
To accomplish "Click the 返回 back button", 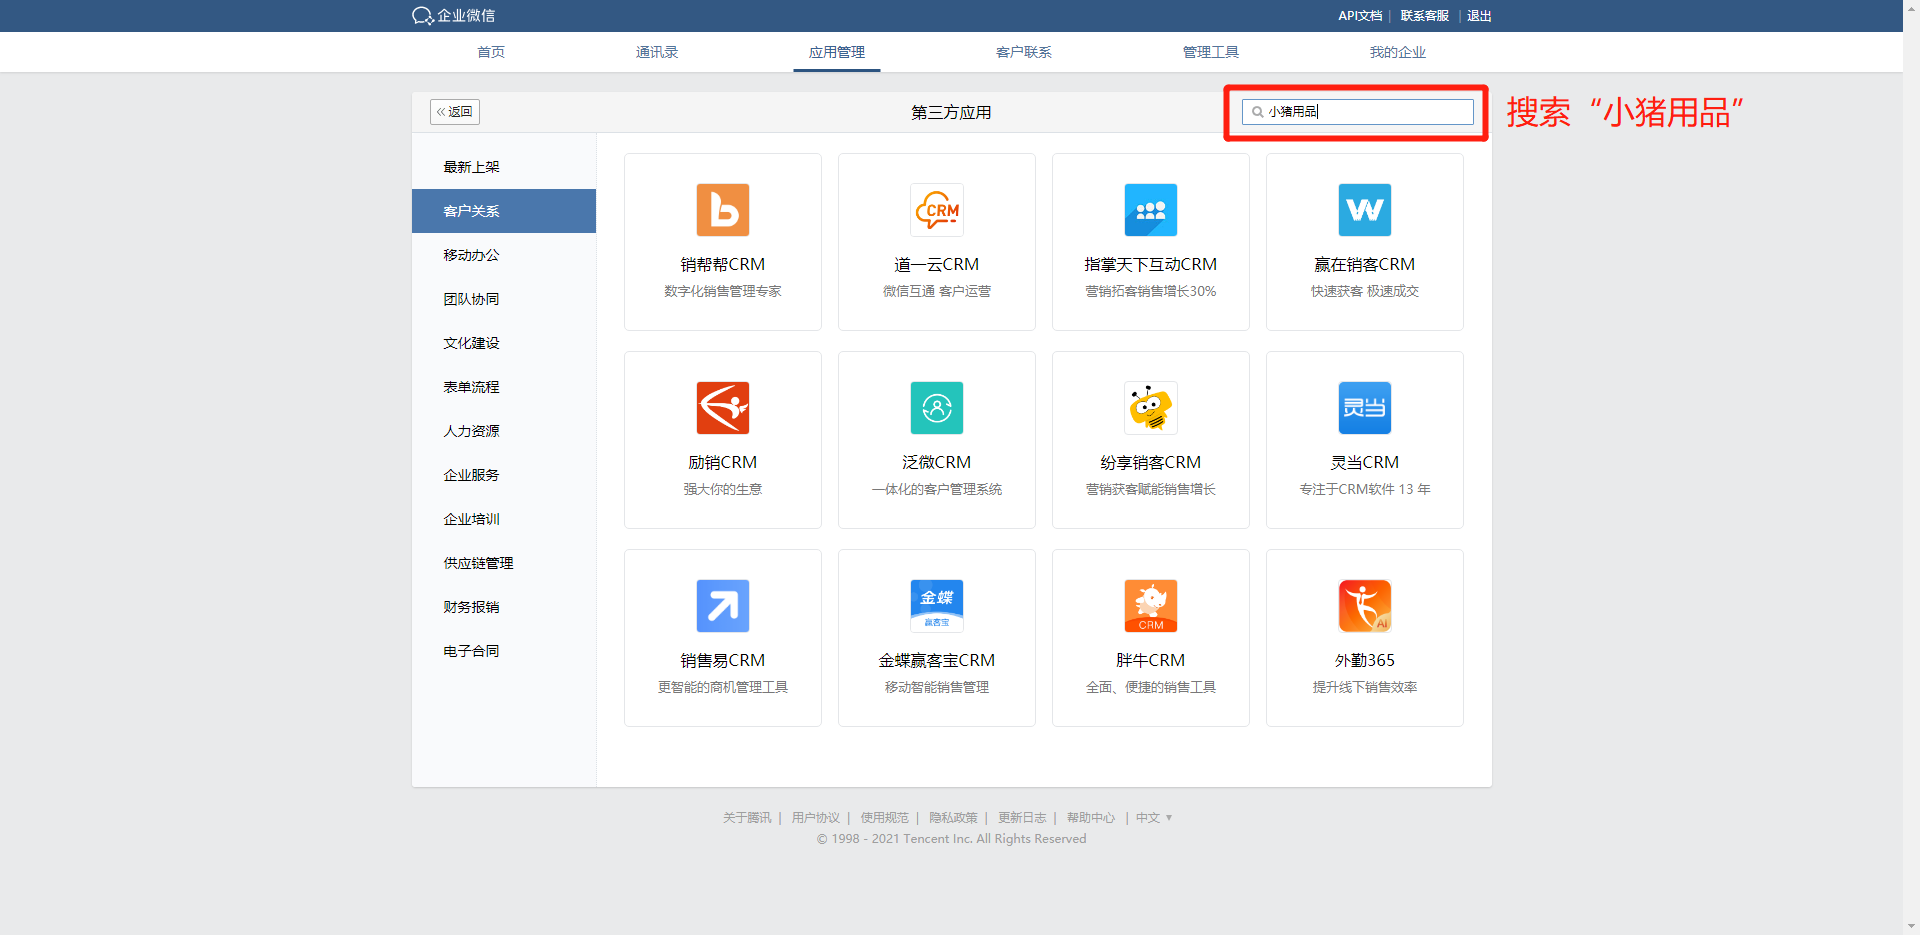I will pos(455,112).
